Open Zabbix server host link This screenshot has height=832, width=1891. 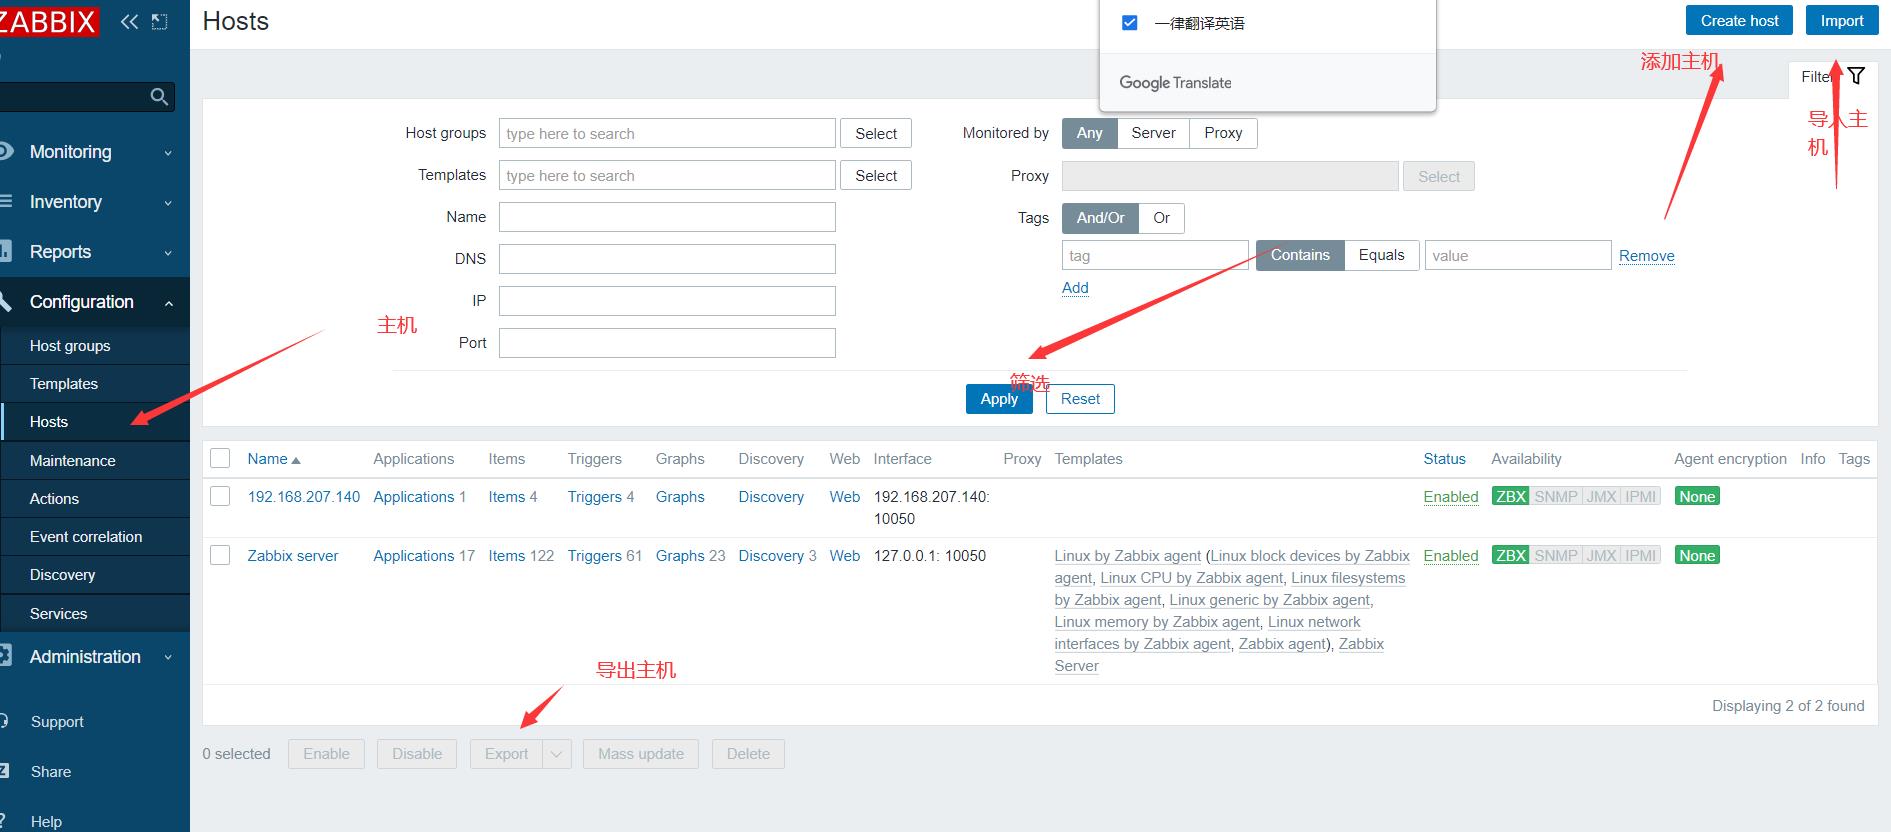293,556
